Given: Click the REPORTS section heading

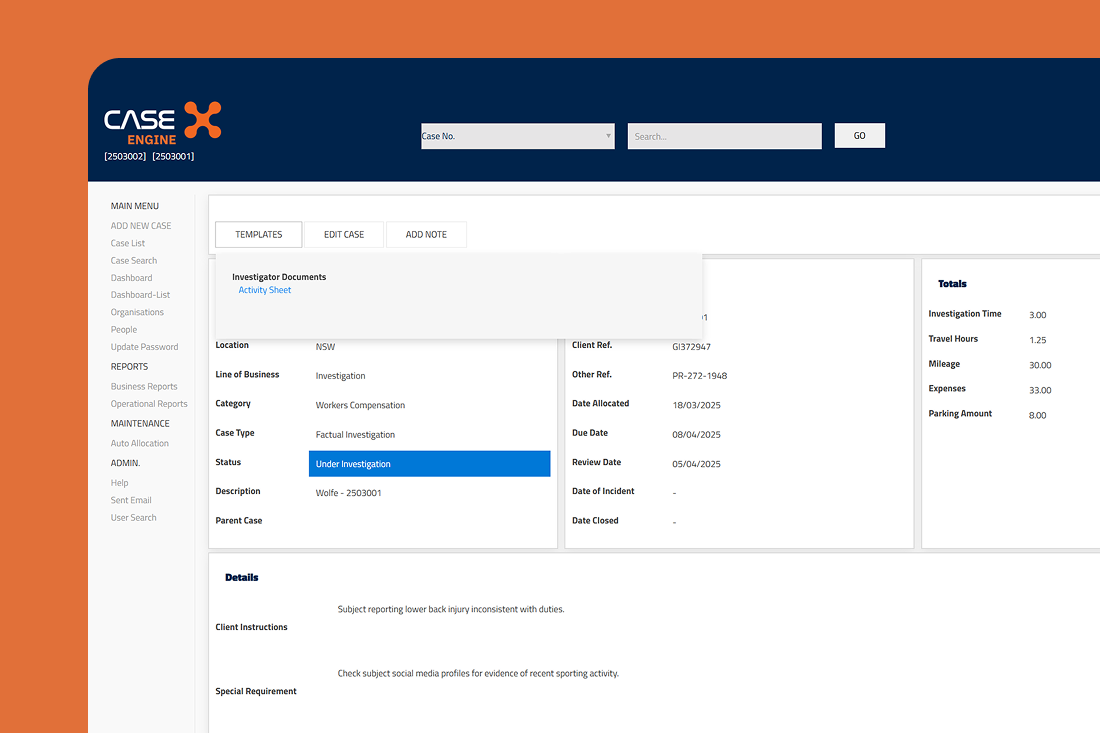Looking at the screenshot, I should click(129, 367).
